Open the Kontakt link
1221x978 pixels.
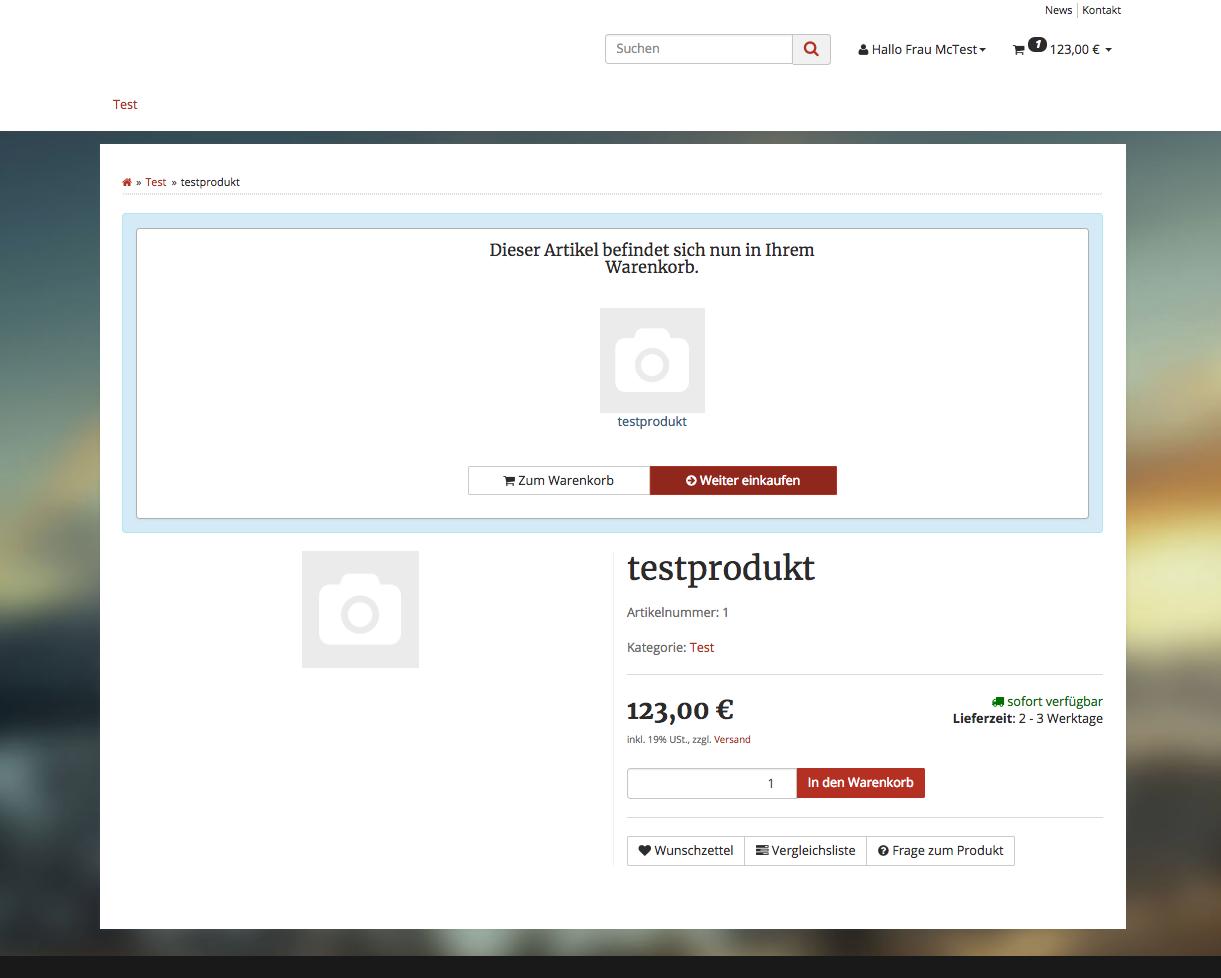point(1101,10)
